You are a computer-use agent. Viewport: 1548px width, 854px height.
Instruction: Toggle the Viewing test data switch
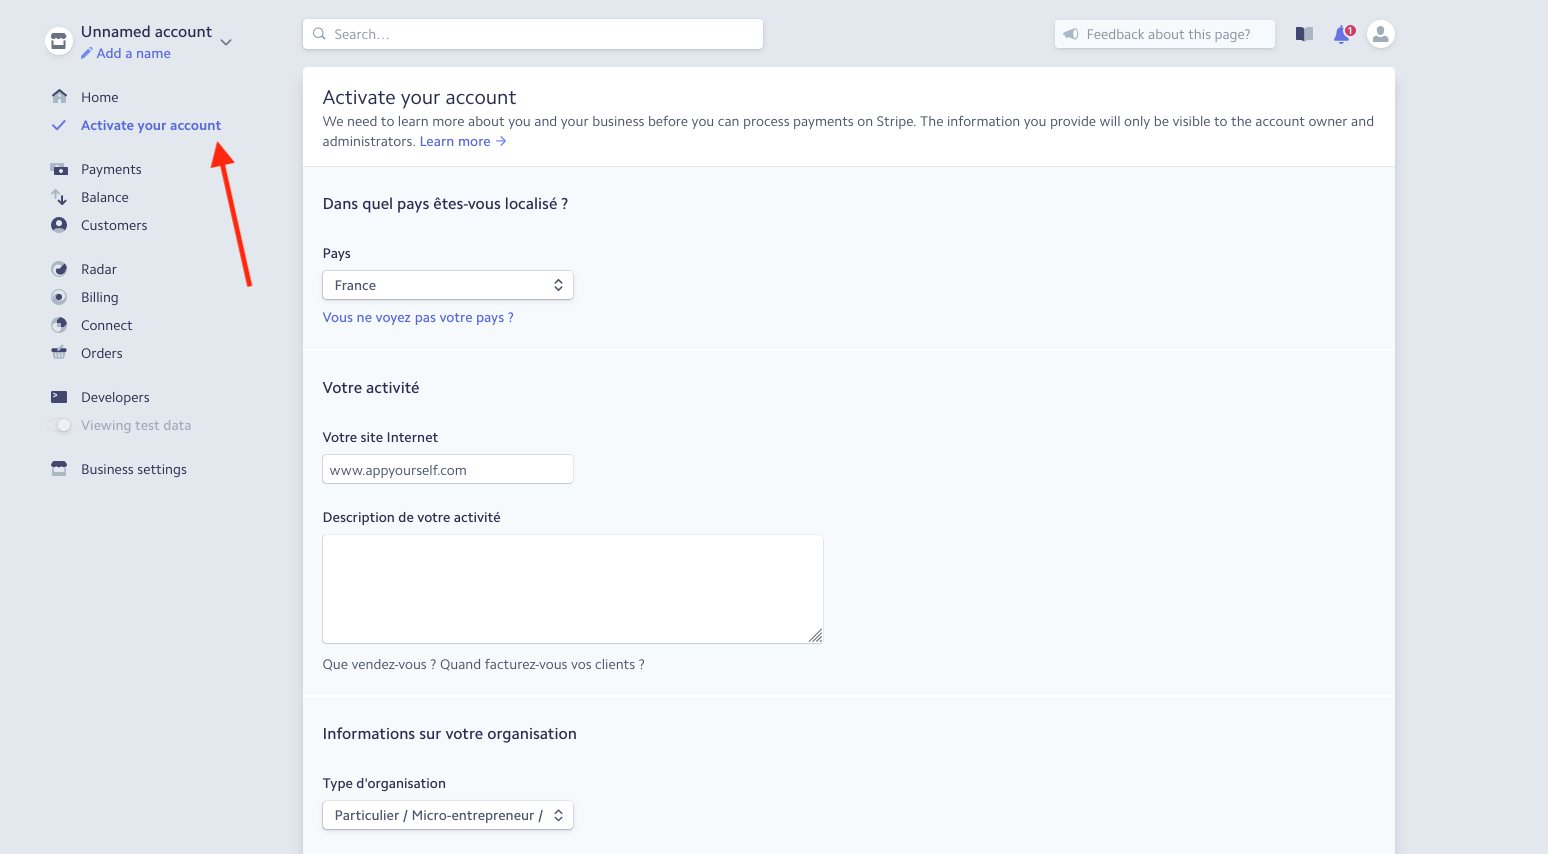59,425
